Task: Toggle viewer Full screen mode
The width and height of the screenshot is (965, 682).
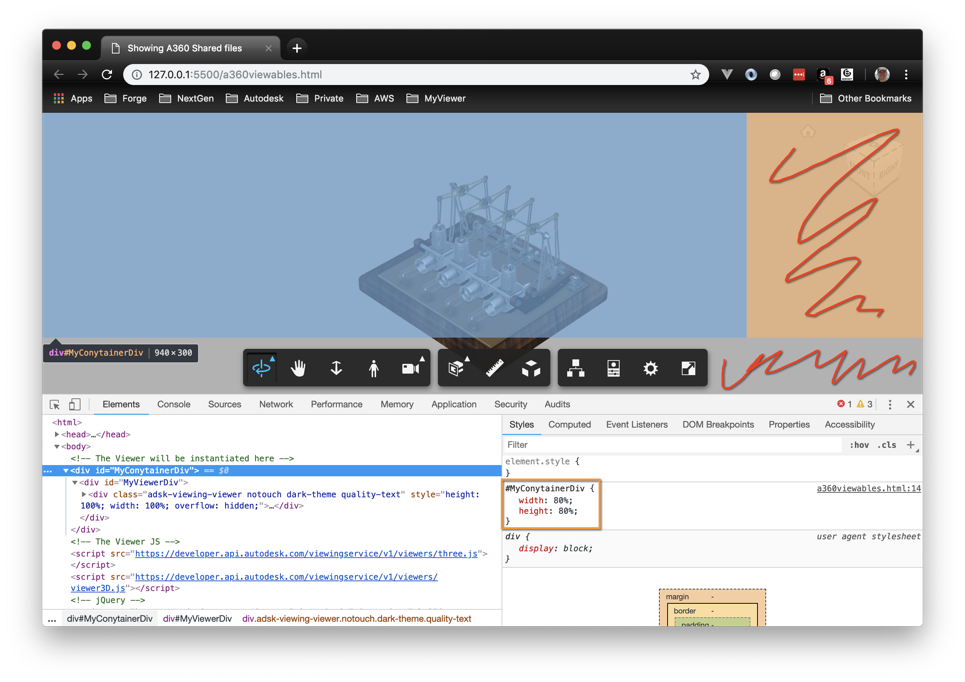Action: pyautogui.click(x=689, y=368)
